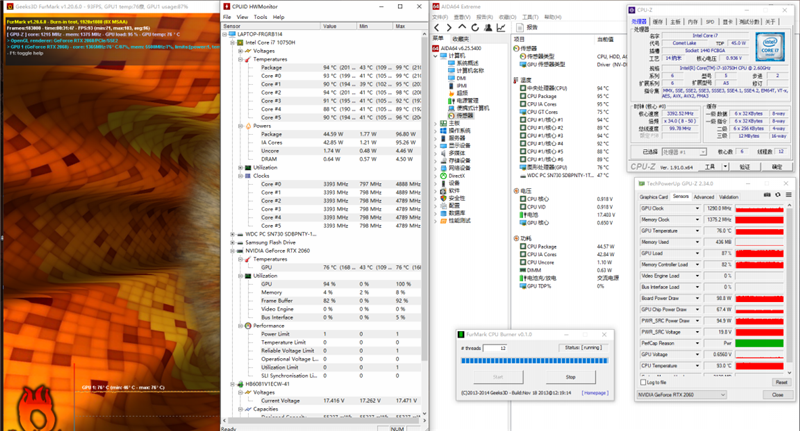Click GPU Clock red graph in GPU-Z
800x431 pixels.
(759, 208)
